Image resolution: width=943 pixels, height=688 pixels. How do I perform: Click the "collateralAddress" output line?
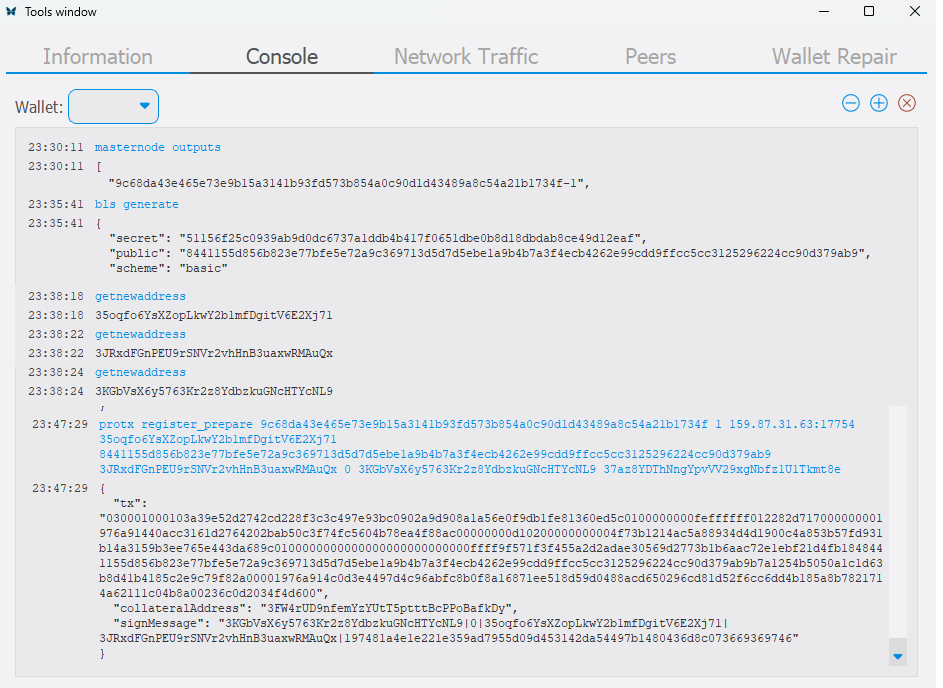coord(313,608)
